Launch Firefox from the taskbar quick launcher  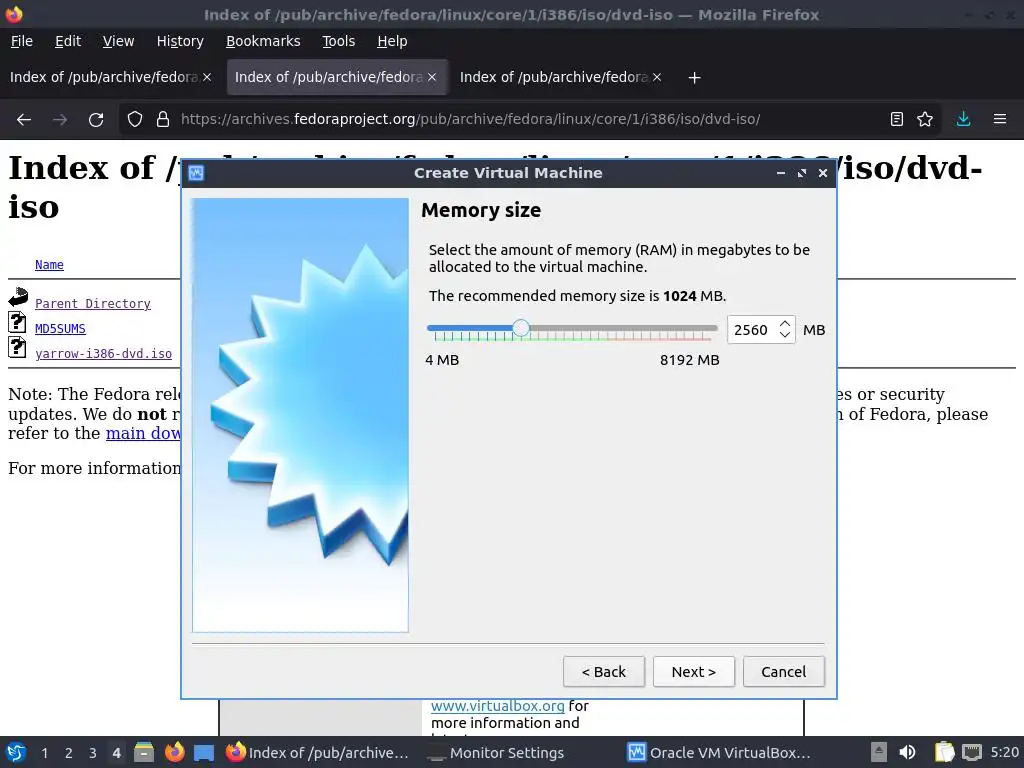coord(174,752)
